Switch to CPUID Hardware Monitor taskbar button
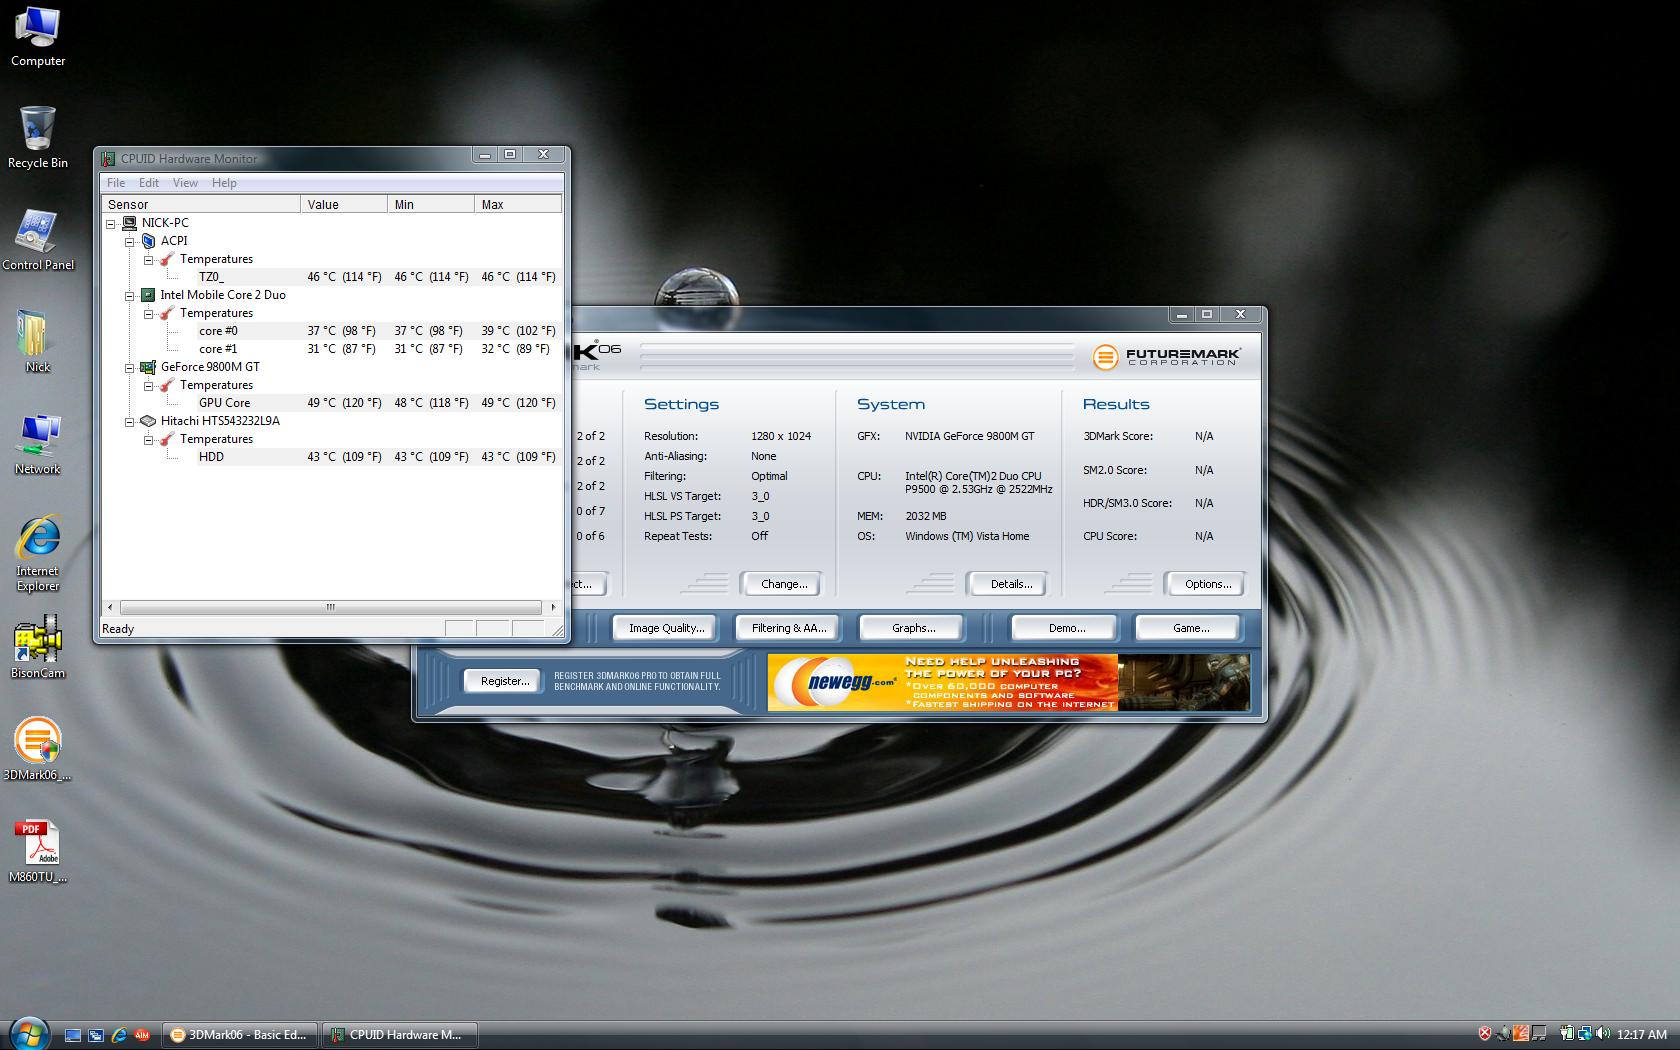The width and height of the screenshot is (1680, 1050). (398, 1035)
